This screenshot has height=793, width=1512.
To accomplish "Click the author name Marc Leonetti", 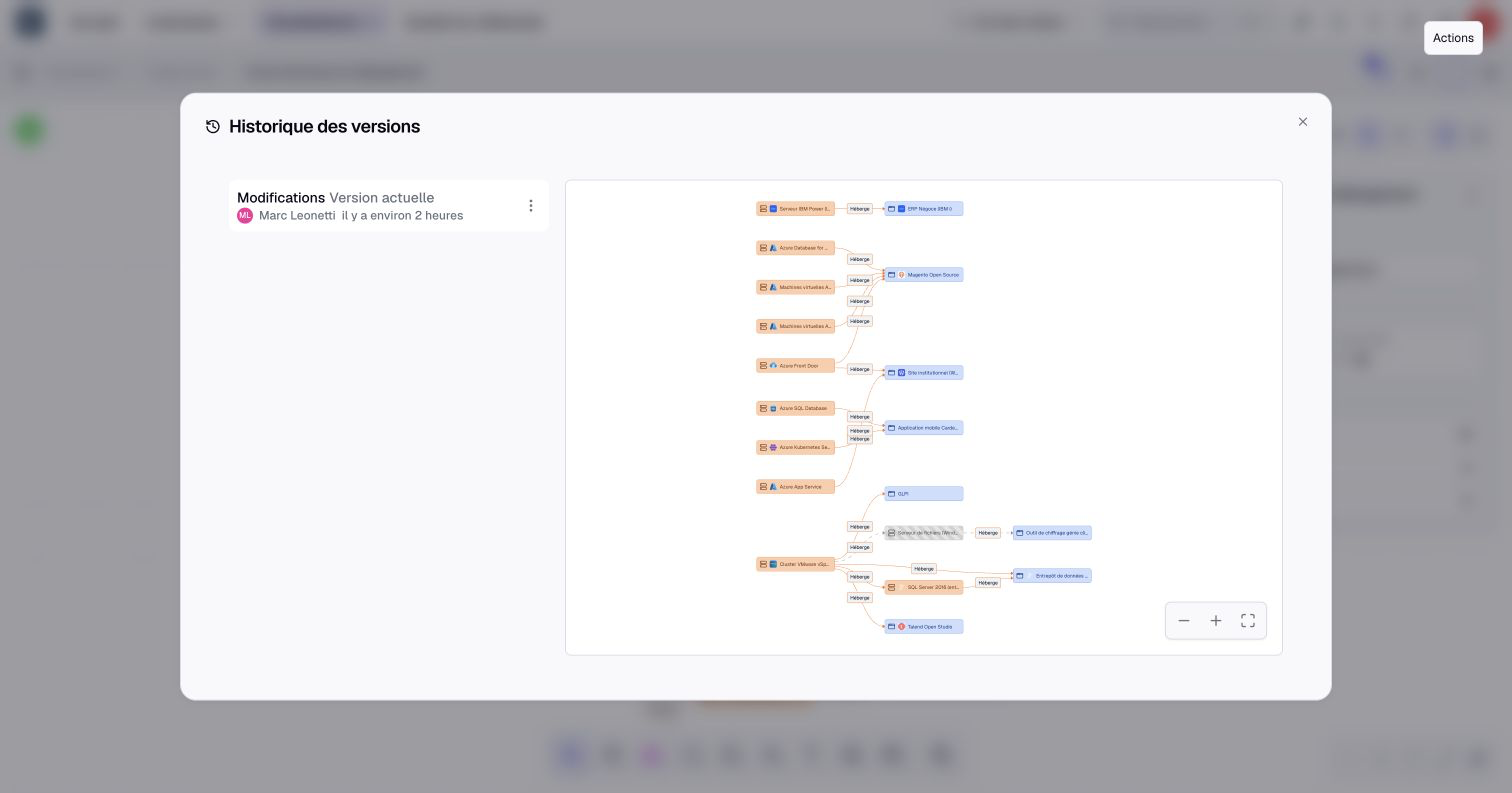I will tap(297, 216).
